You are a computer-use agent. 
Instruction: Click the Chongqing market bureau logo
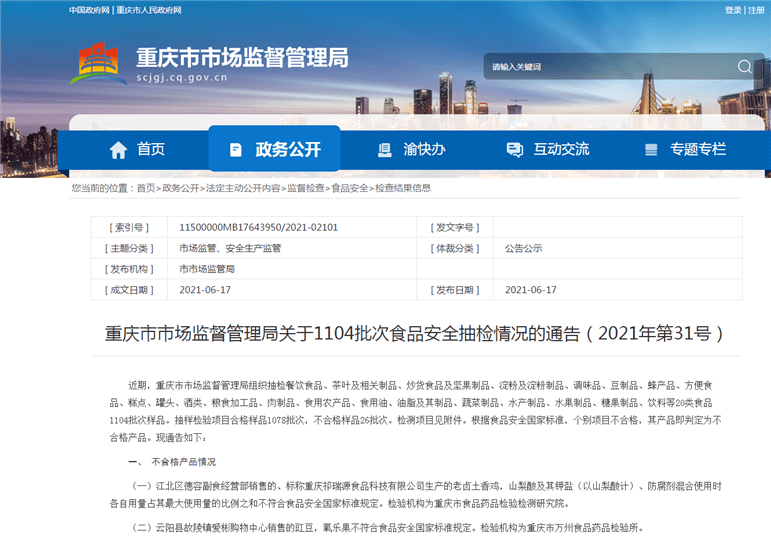point(97,62)
